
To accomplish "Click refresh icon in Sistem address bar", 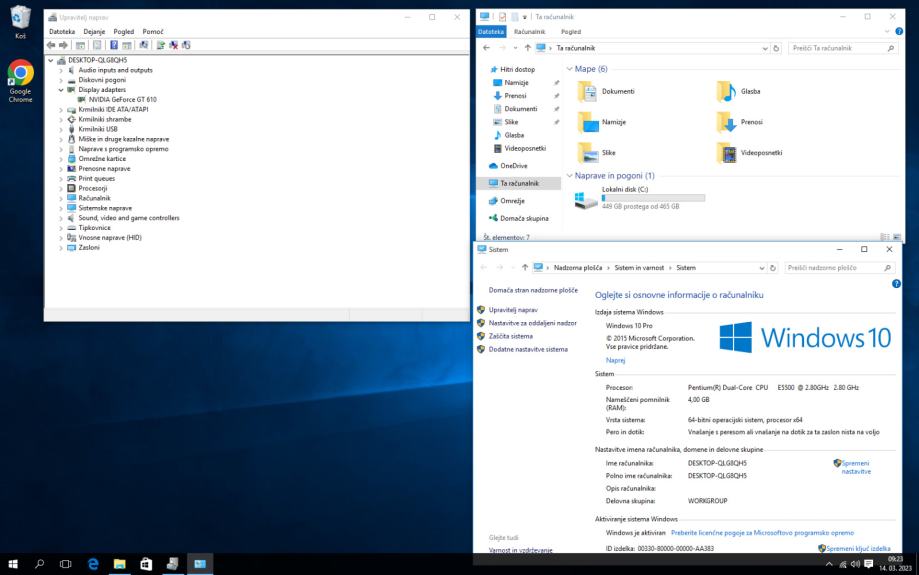I will pyautogui.click(x=773, y=268).
